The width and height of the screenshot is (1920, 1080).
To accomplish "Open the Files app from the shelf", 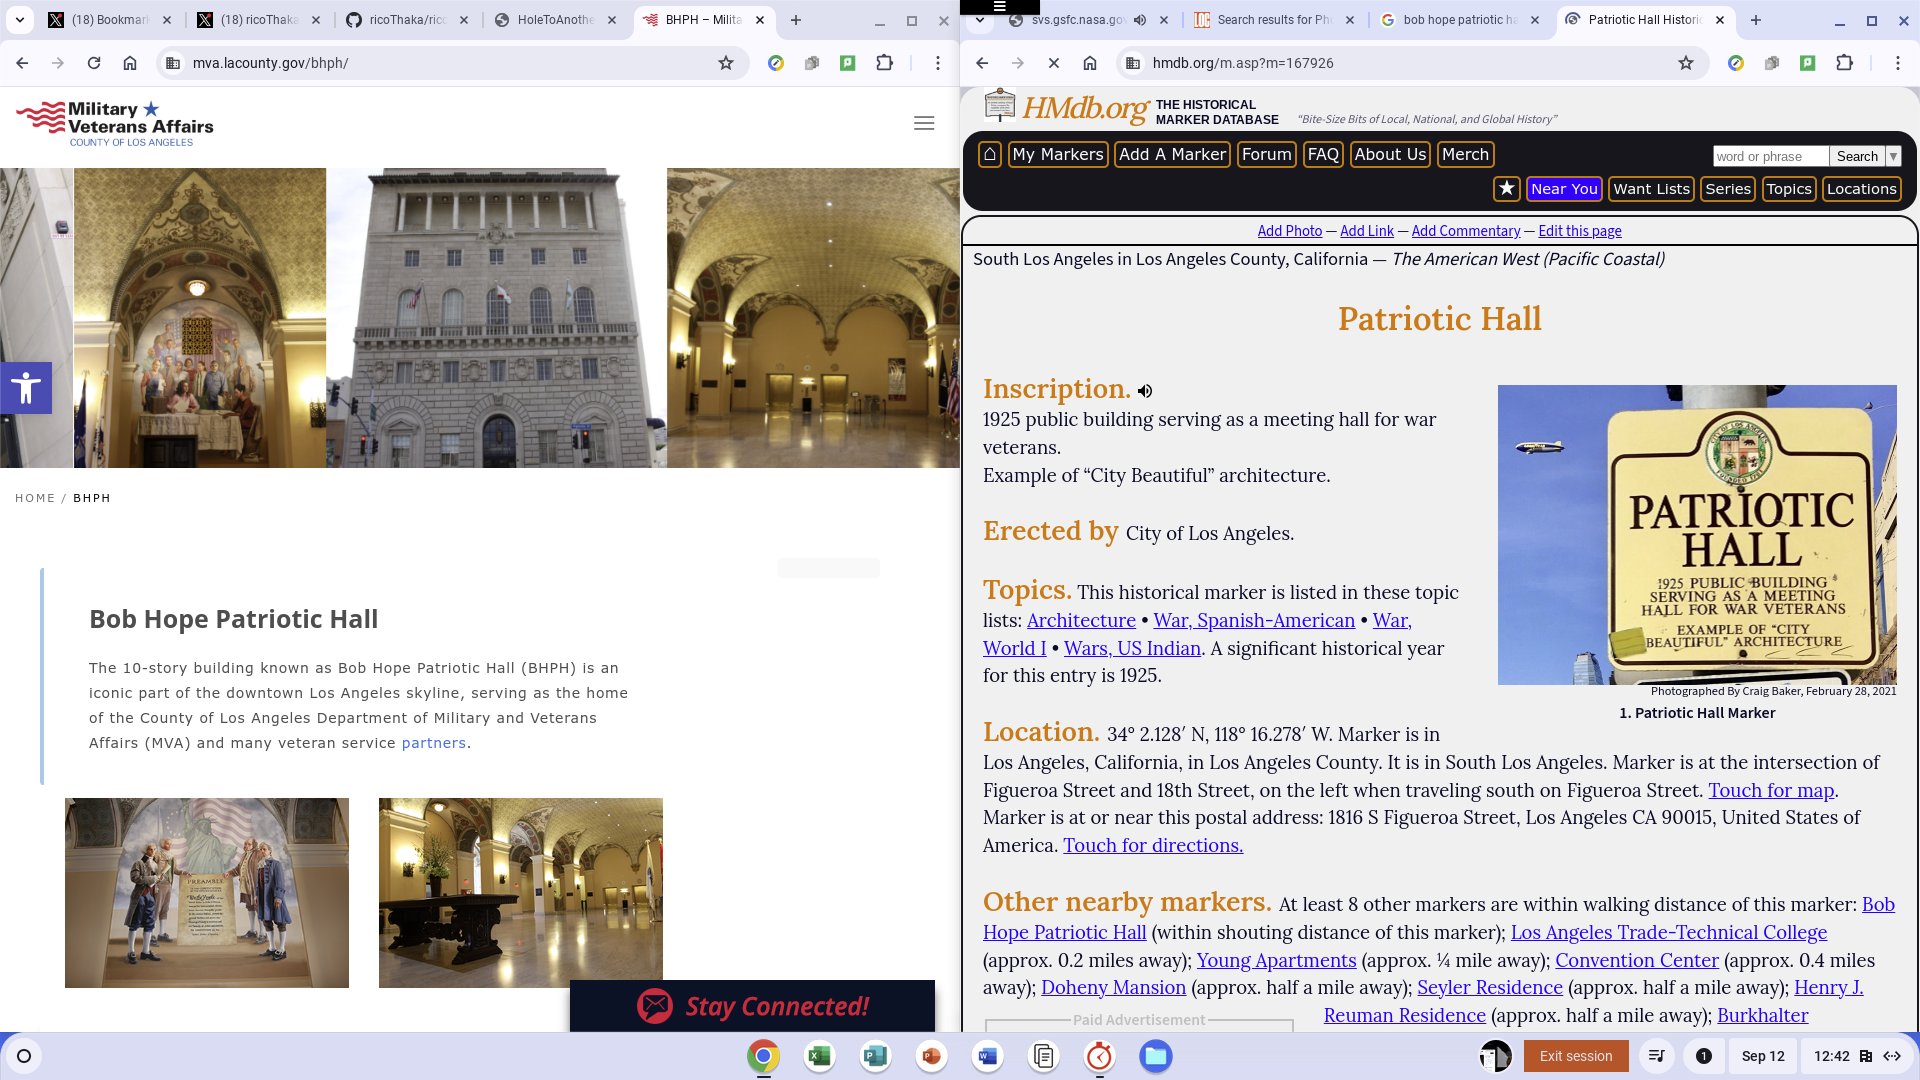I will [x=1155, y=1056].
